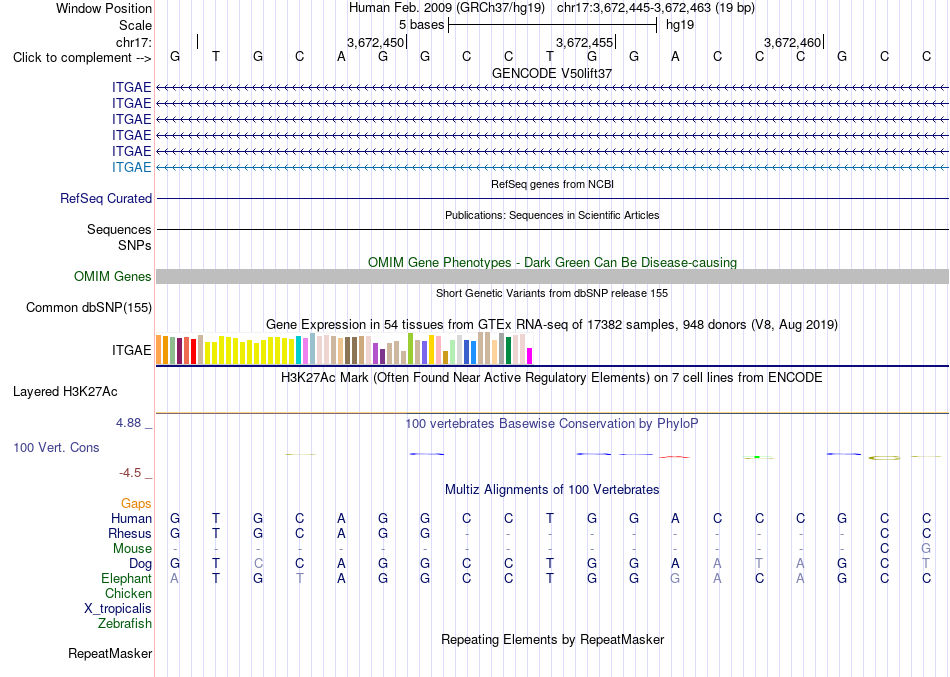The image size is (950, 677).
Task: Click the 'Common dbSNP(155)' track label
Action: (89, 308)
